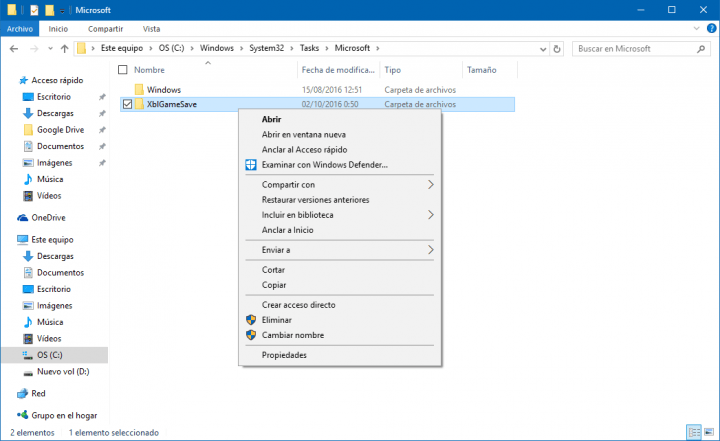The height and width of the screenshot is (441, 720).
Task: Sort by the Nombre column header
Action: tap(149, 70)
